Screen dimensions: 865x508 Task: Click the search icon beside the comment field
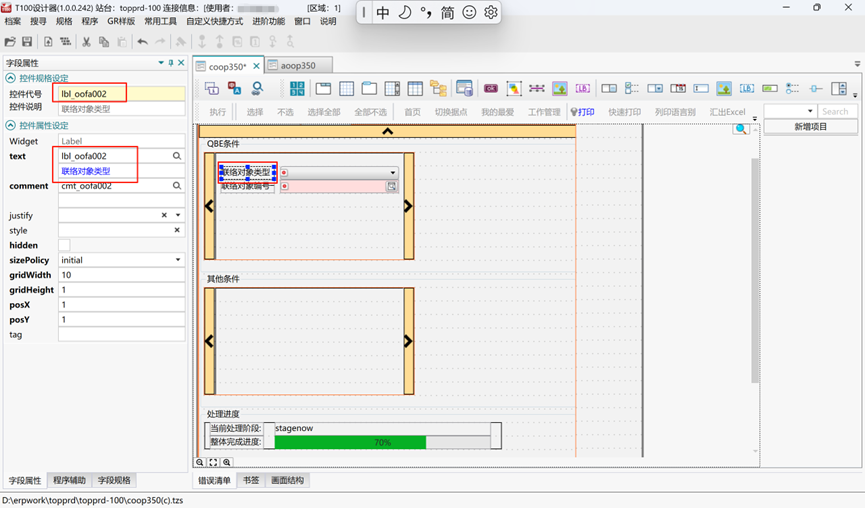pos(177,186)
